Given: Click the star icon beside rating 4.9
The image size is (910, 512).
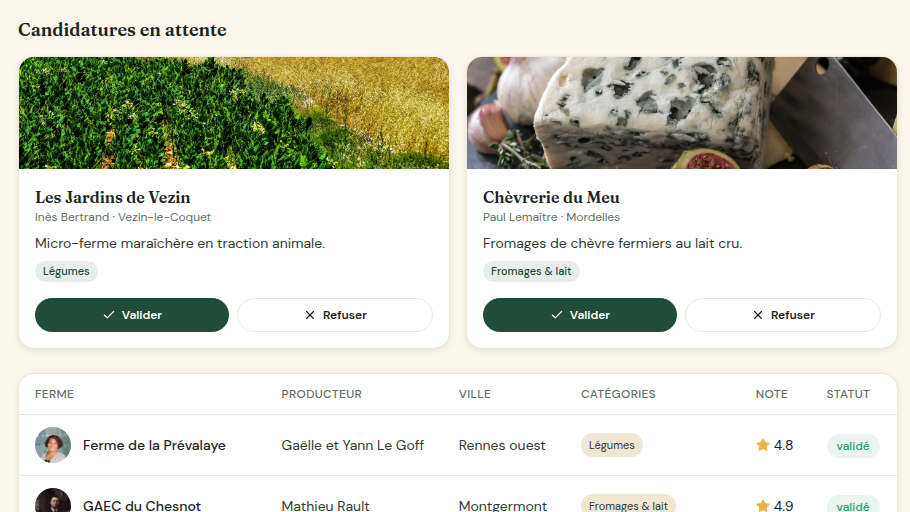Looking at the screenshot, I should tap(763, 506).
